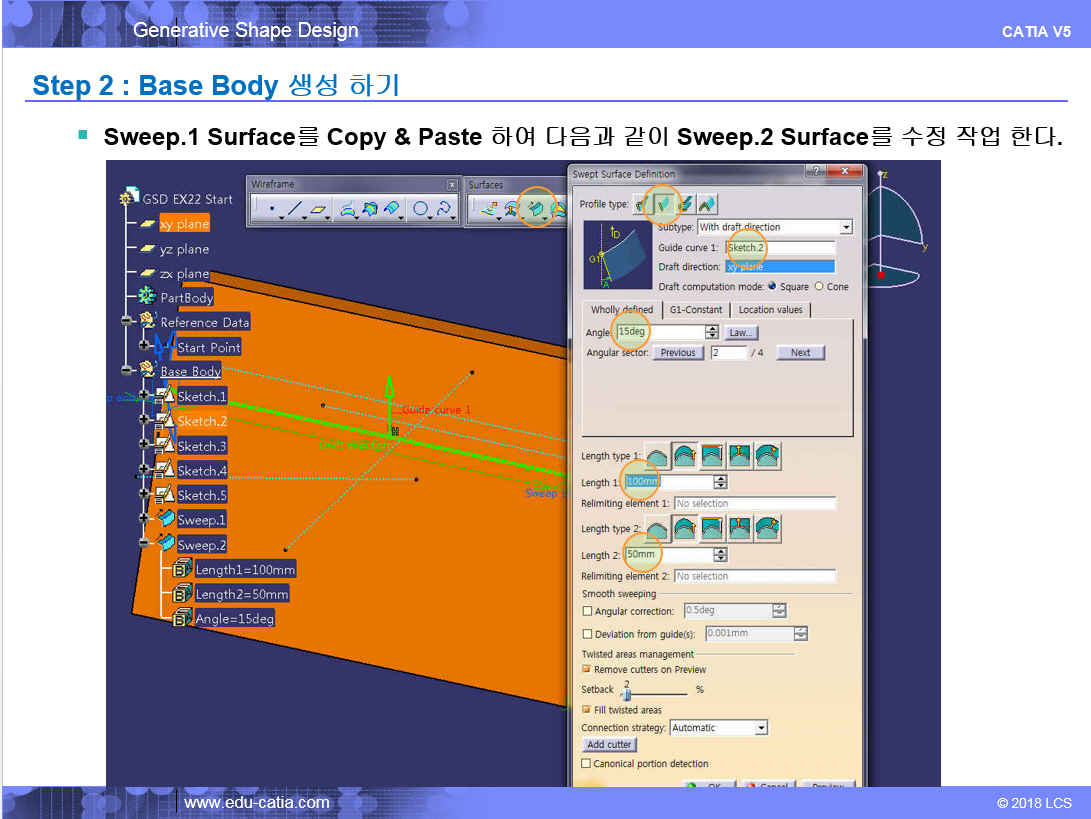Click the Guide curve 1 input field
The width and height of the screenshot is (1091, 819).
click(x=780, y=247)
